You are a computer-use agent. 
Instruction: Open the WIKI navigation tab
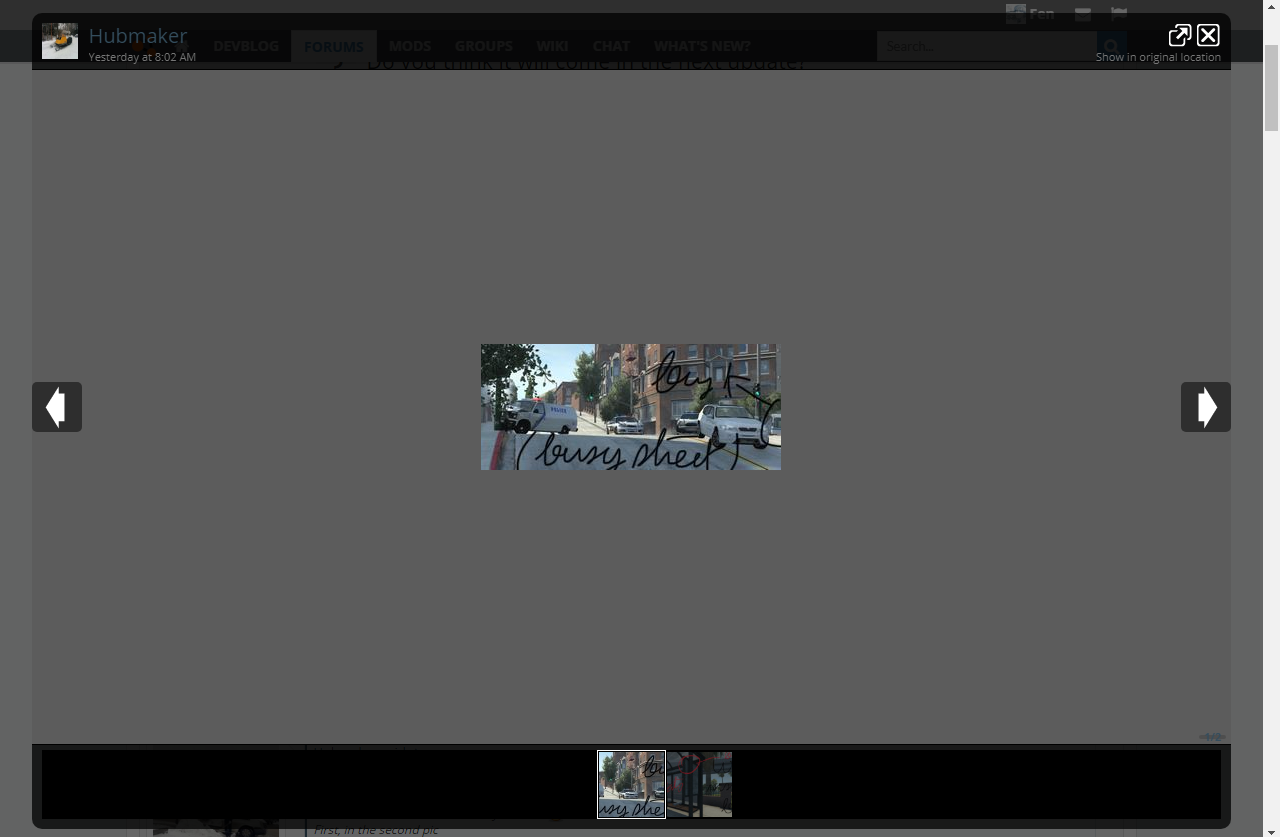(552, 46)
